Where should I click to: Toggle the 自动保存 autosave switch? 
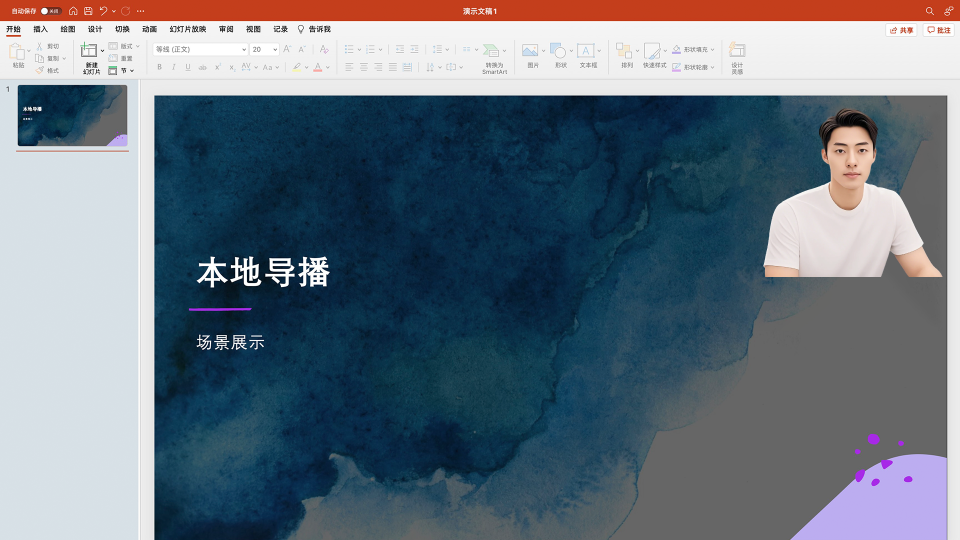50,11
